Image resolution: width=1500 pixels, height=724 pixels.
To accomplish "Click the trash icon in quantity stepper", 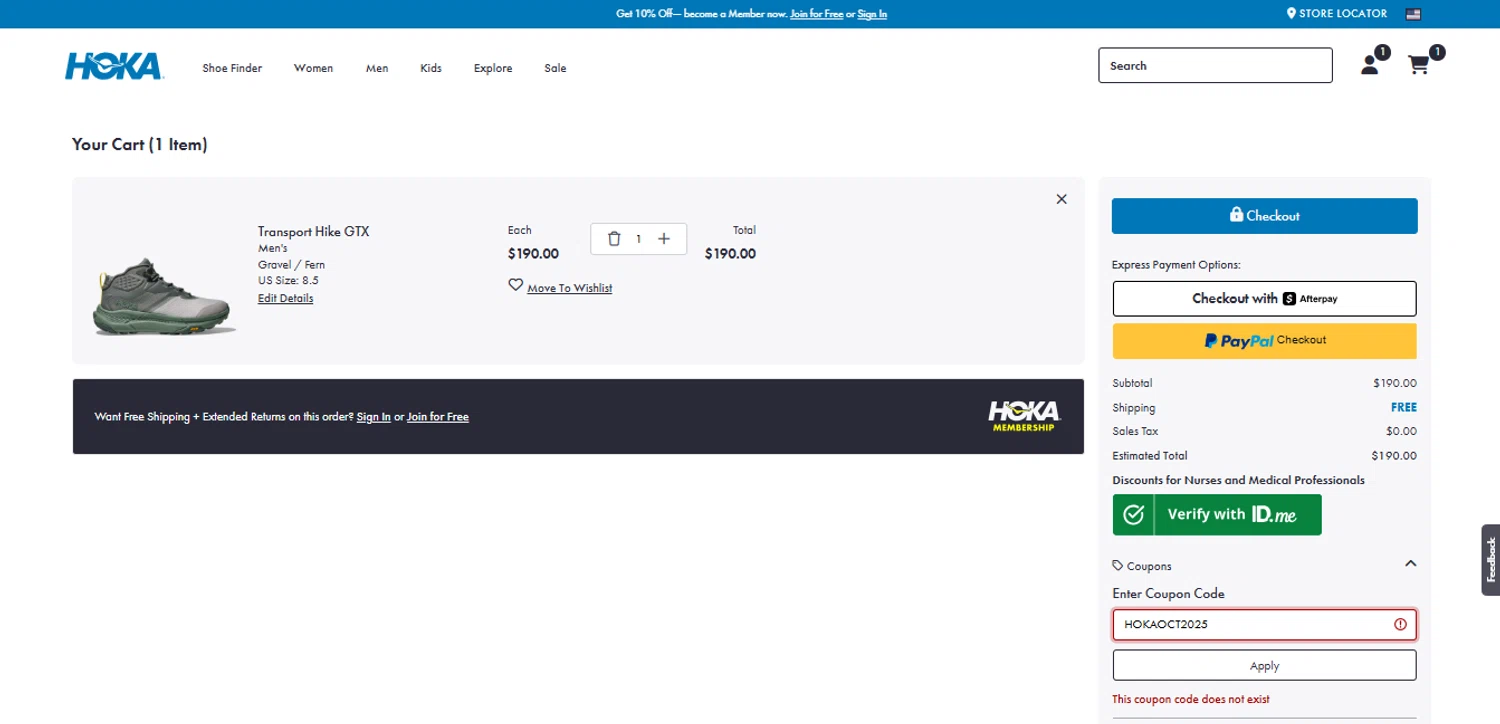I will coord(614,239).
